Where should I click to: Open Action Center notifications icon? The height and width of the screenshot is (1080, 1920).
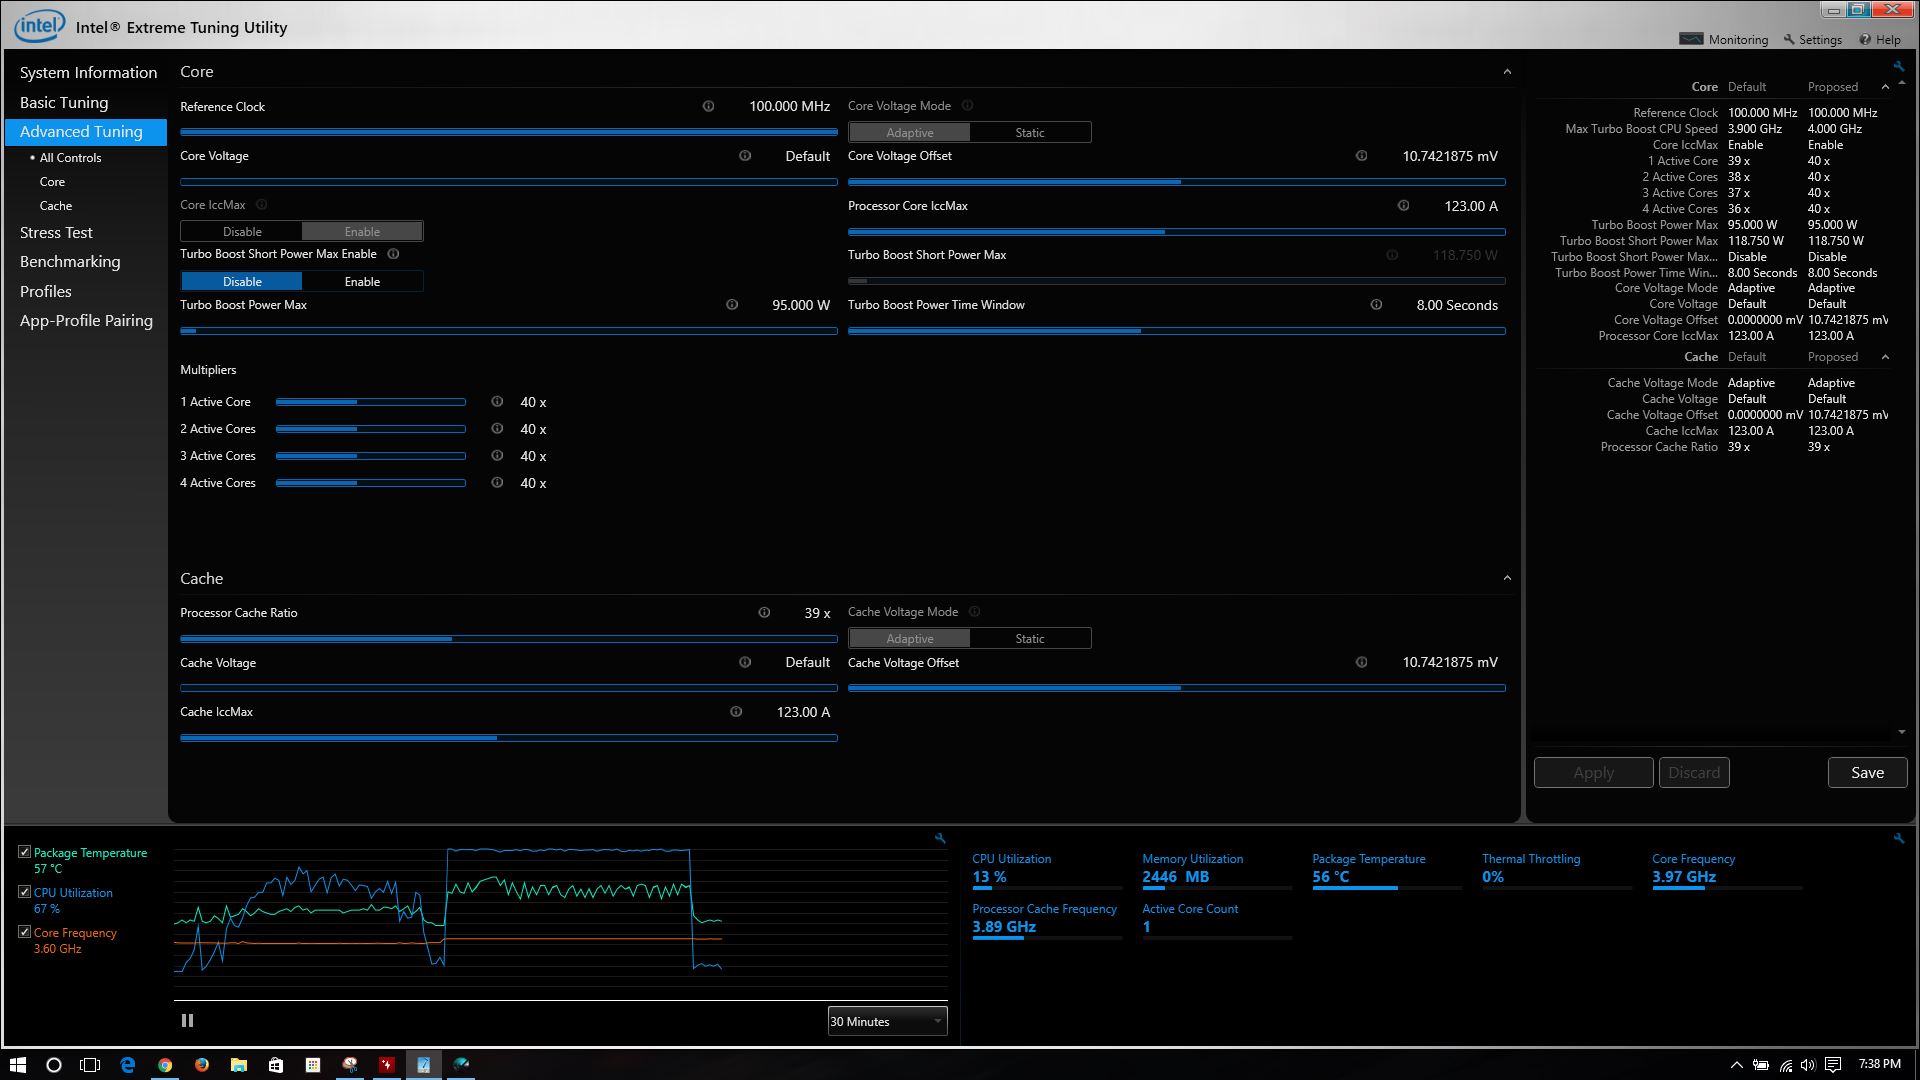point(1833,1065)
